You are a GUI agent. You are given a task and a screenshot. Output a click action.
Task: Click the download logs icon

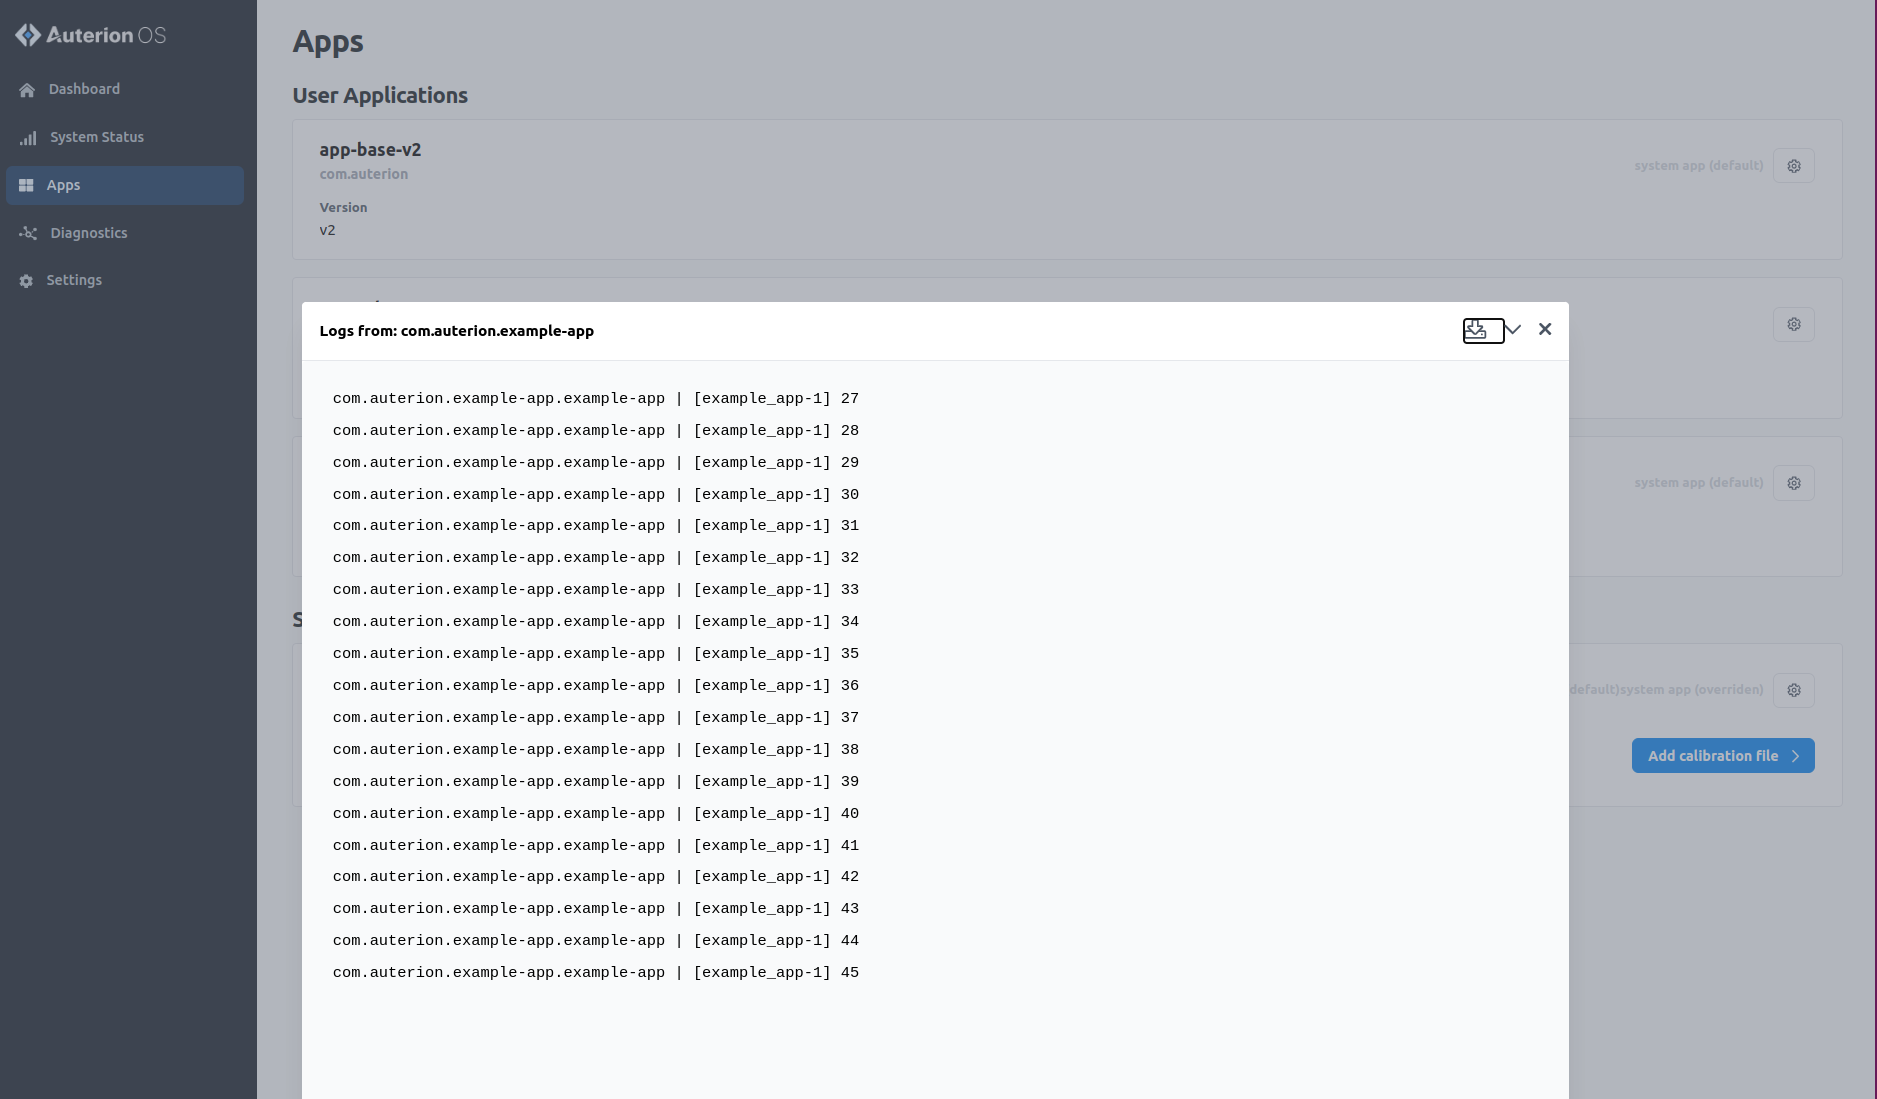[1476, 330]
